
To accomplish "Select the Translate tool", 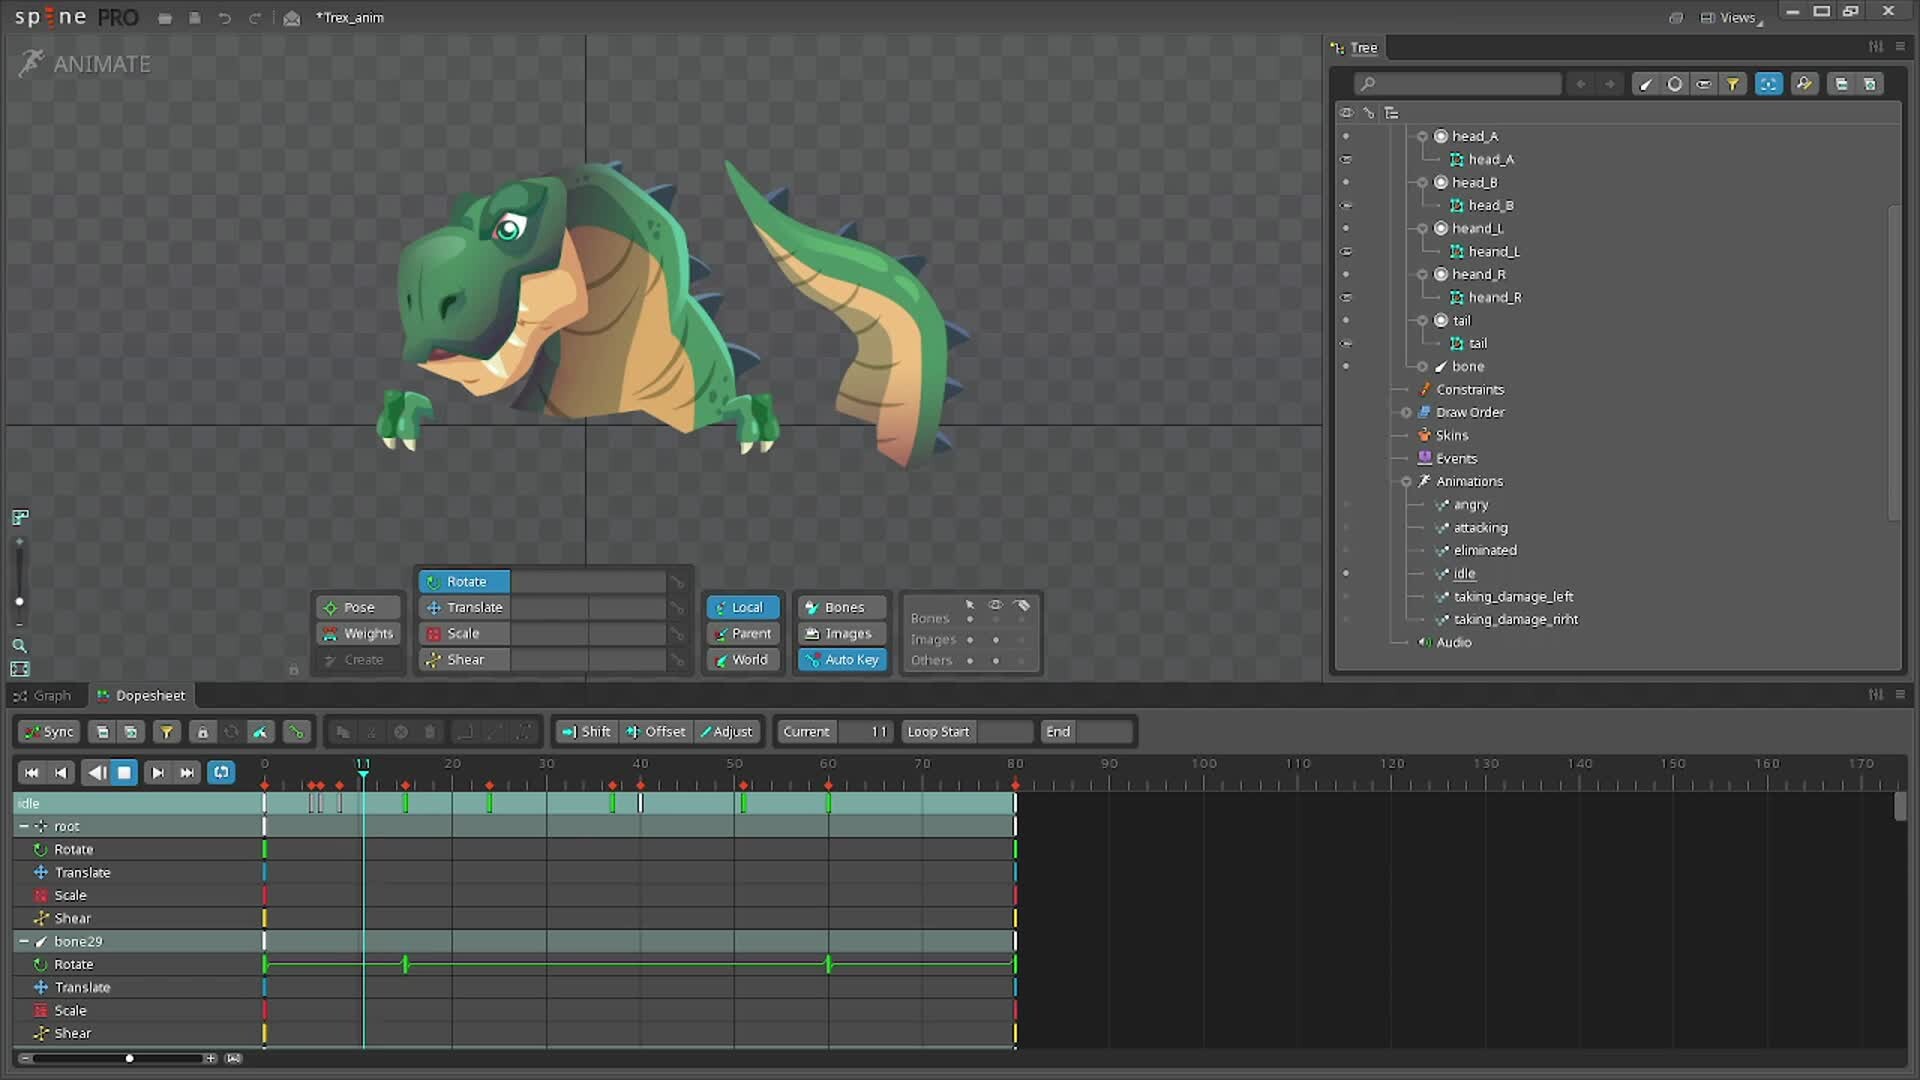I will (x=464, y=607).
